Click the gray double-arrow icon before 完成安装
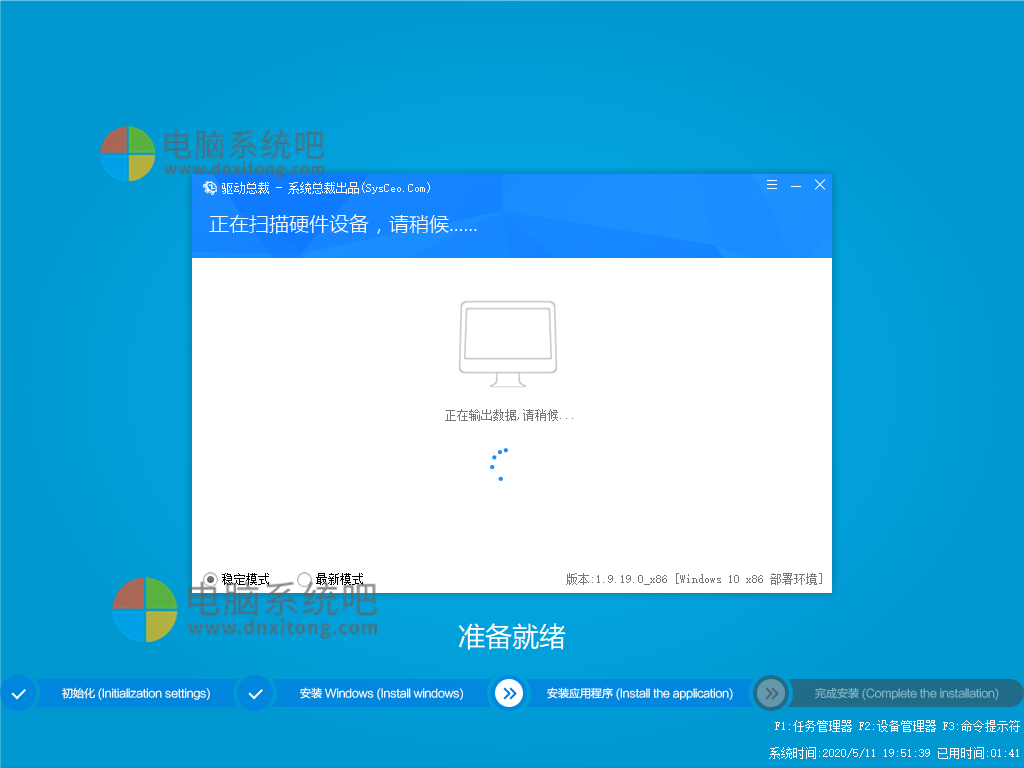Image resolution: width=1024 pixels, height=768 pixels. coord(770,693)
